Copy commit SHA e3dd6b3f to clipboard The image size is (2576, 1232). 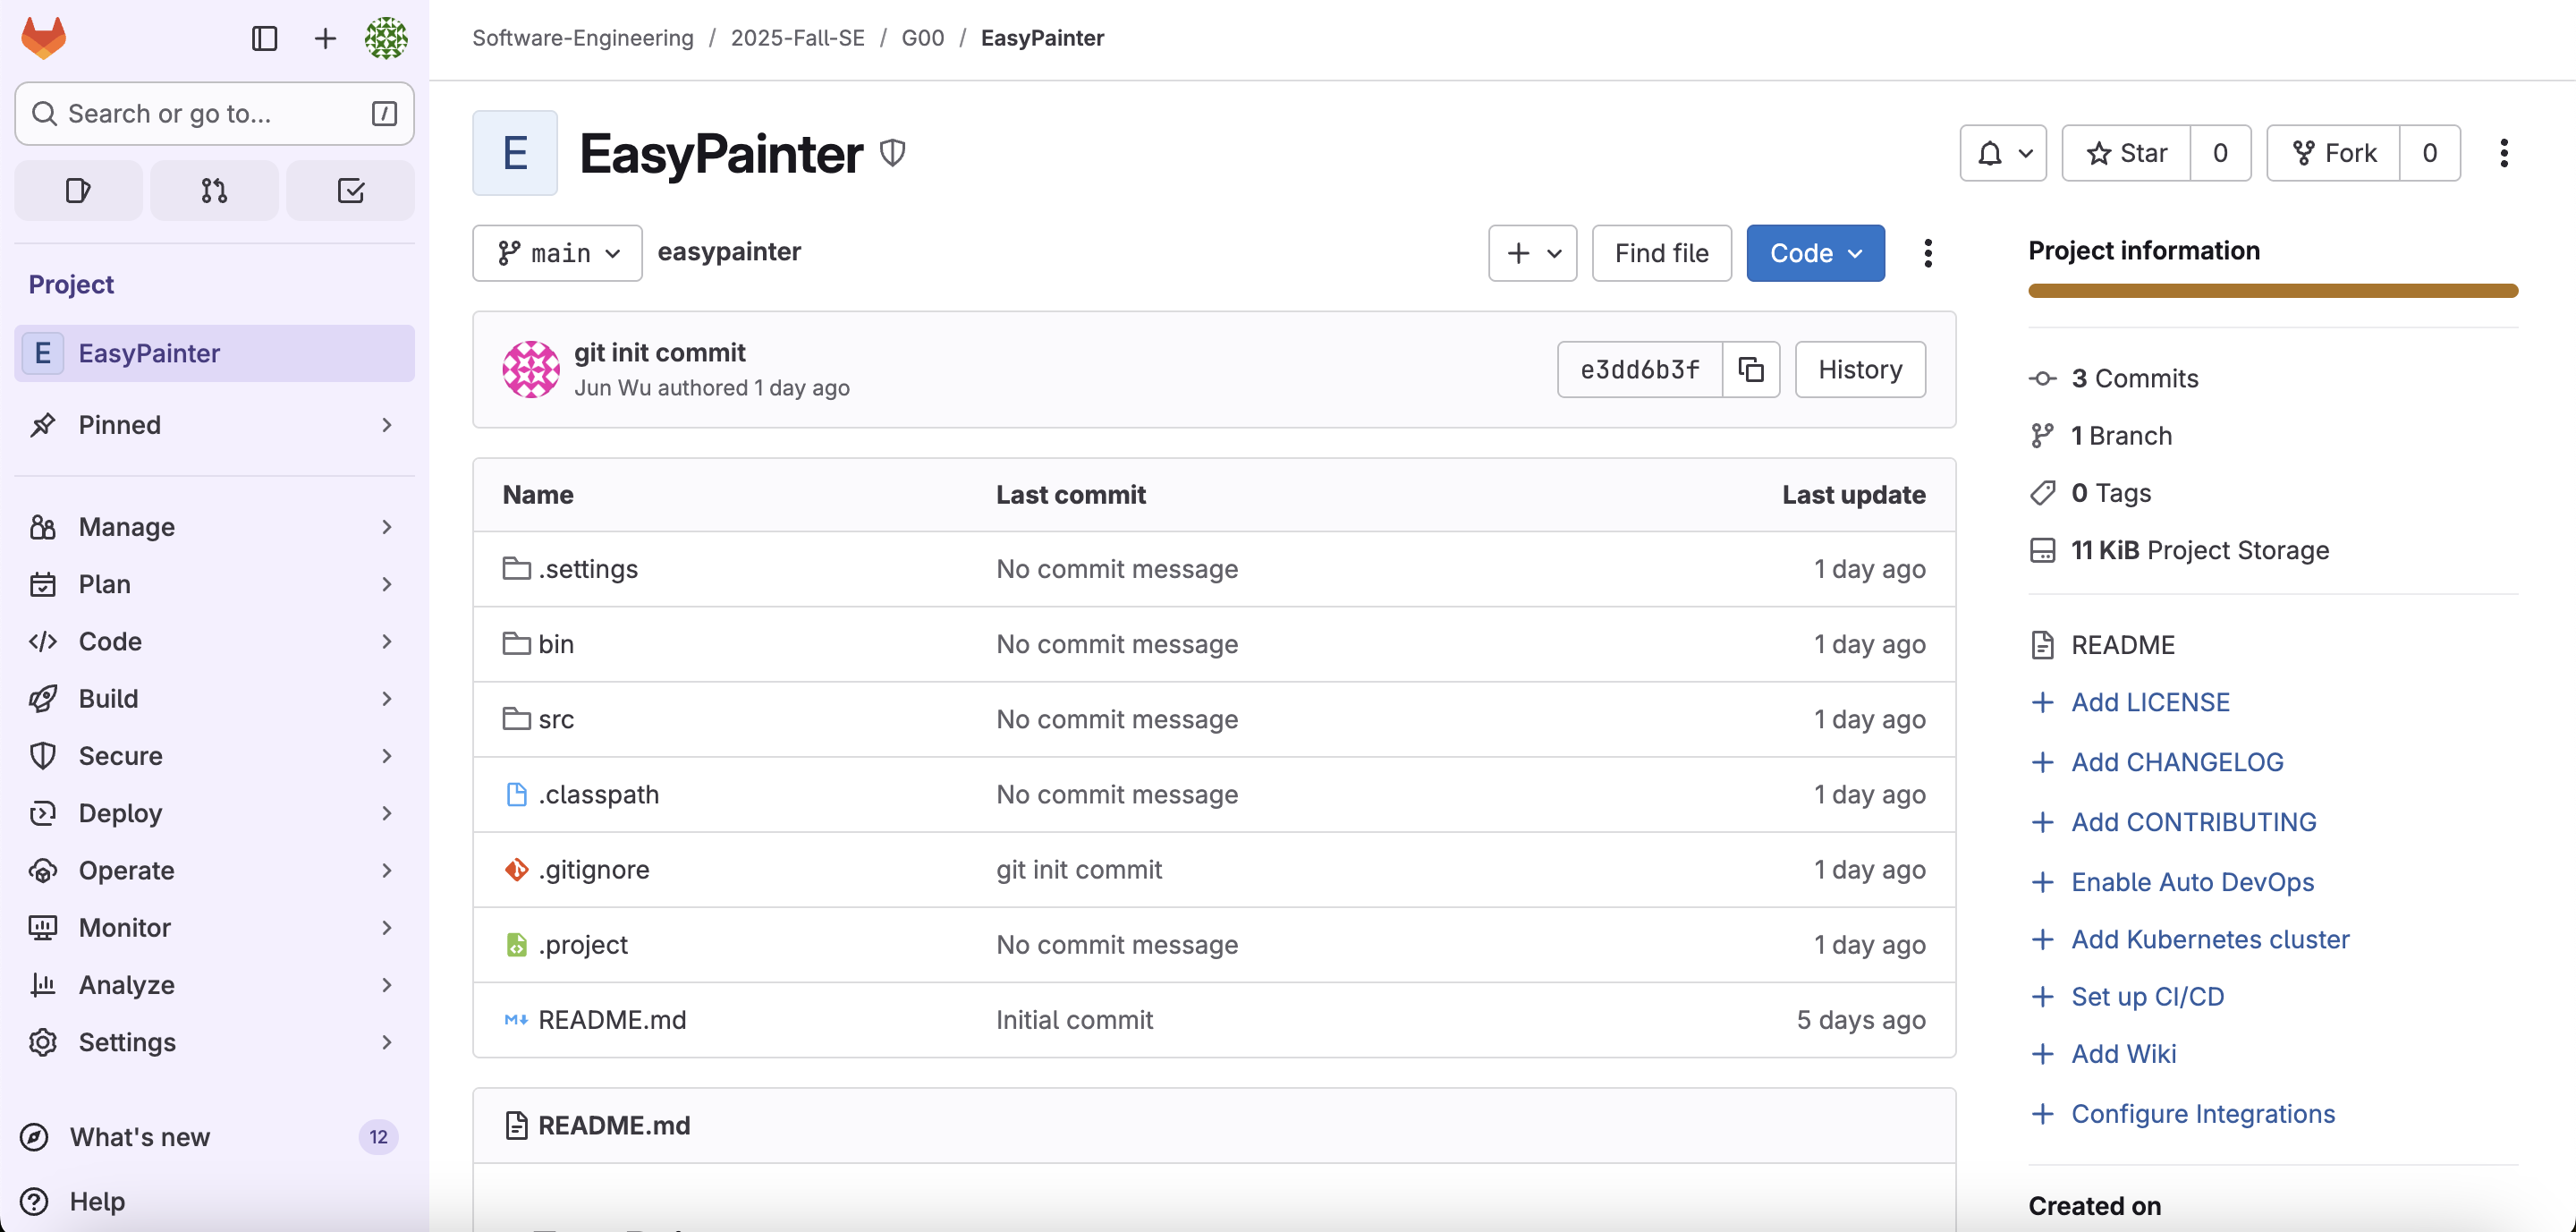[1750, 369]
